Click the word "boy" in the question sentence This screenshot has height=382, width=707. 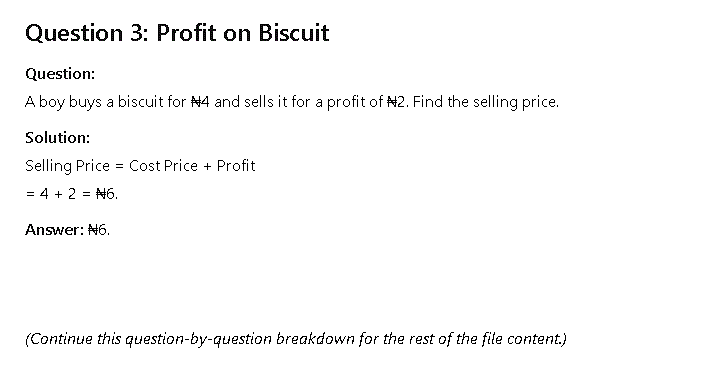(52, 102)
